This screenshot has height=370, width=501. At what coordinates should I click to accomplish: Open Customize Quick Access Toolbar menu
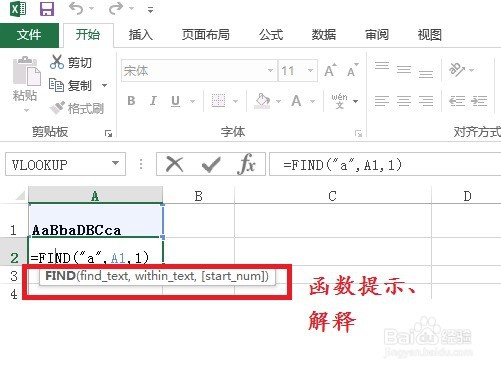pyautogui.click(x=151, y=10)
